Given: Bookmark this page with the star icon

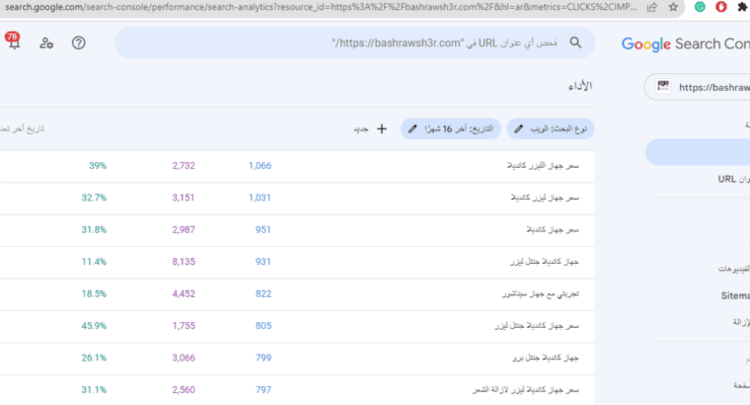Looking at the screenshot, I should [673, 7].
